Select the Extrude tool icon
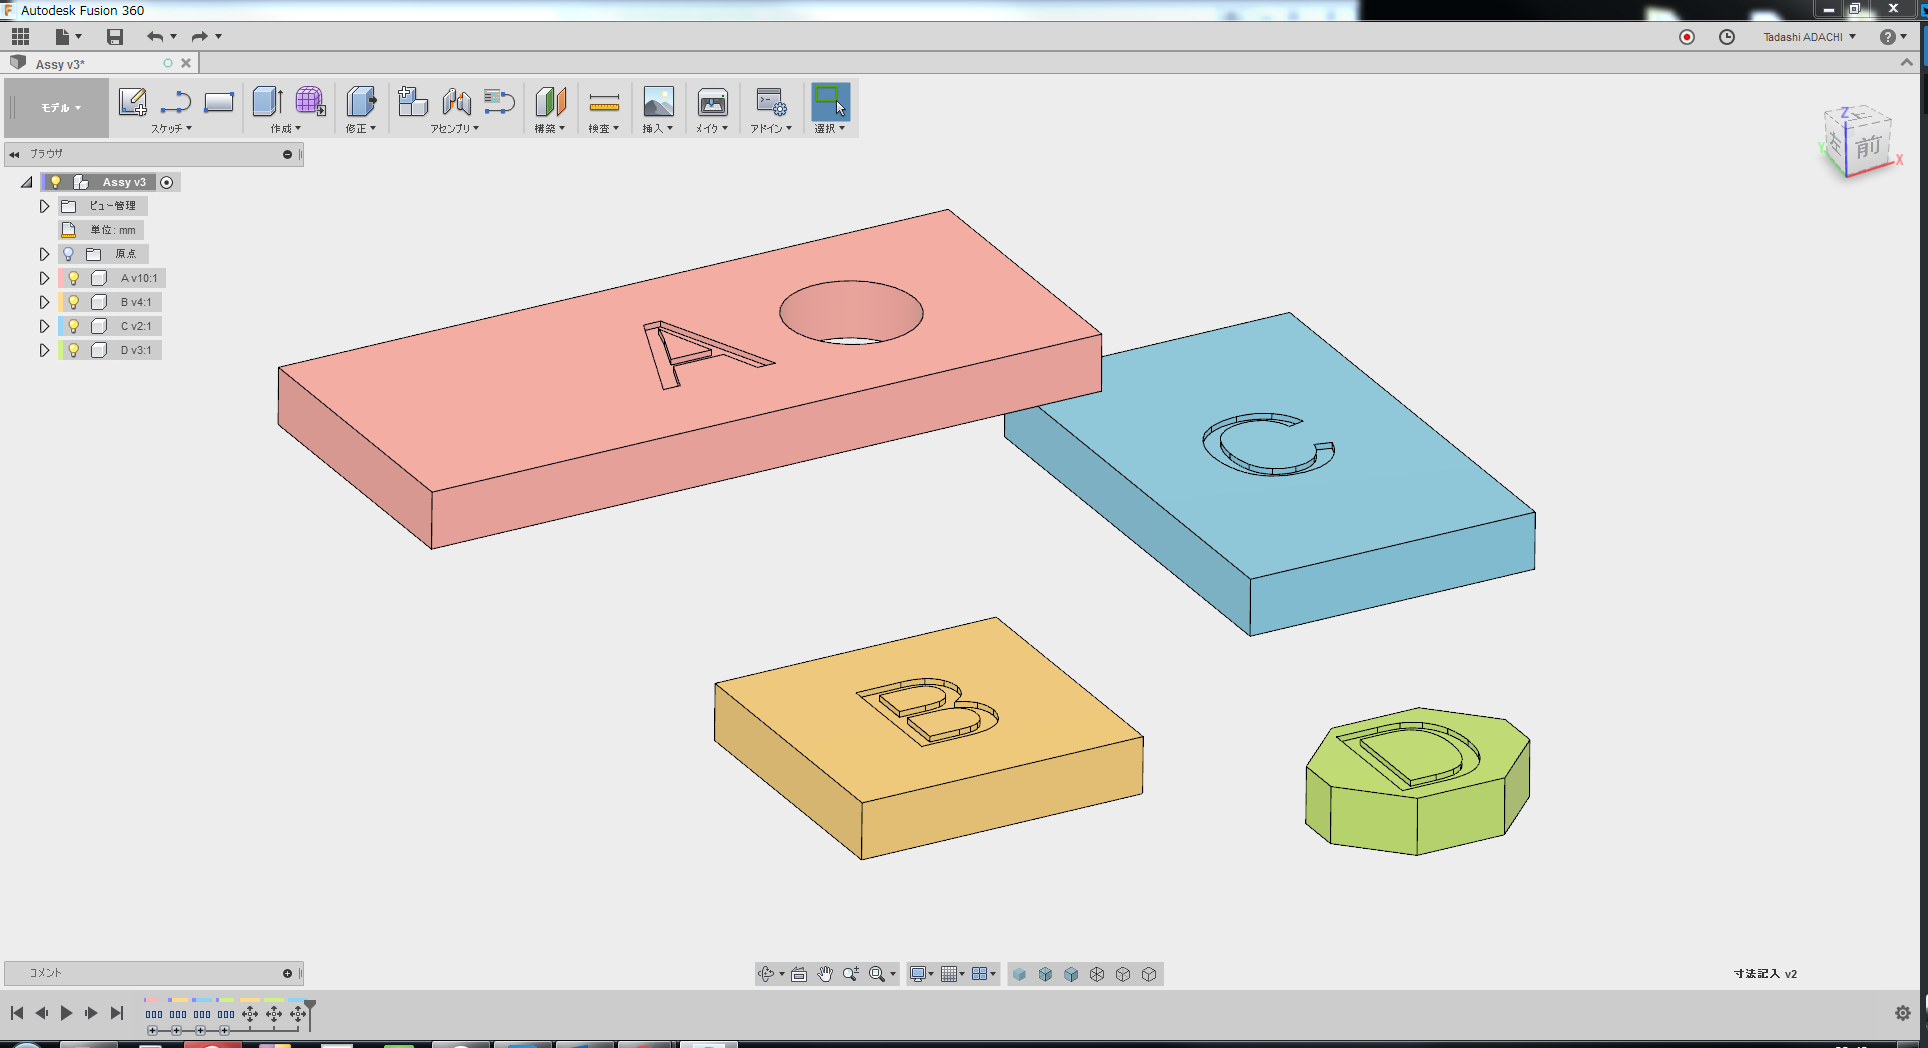The image size is (1928, 1048). 266,102
